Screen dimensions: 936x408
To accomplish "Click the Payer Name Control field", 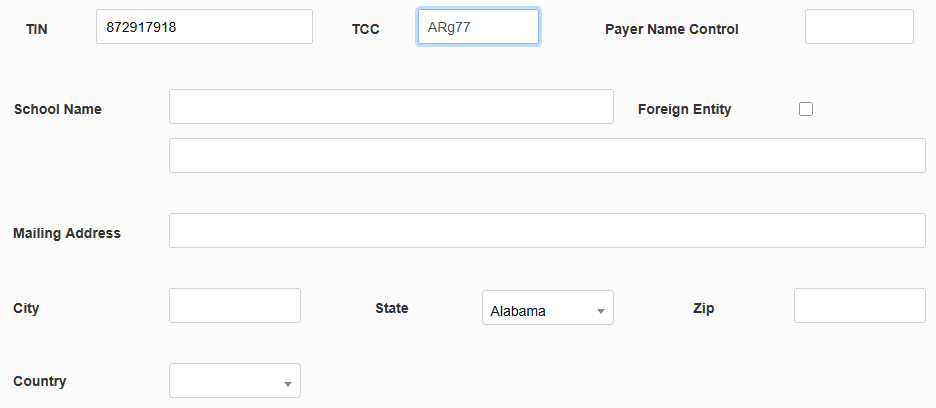I will 859,27.
